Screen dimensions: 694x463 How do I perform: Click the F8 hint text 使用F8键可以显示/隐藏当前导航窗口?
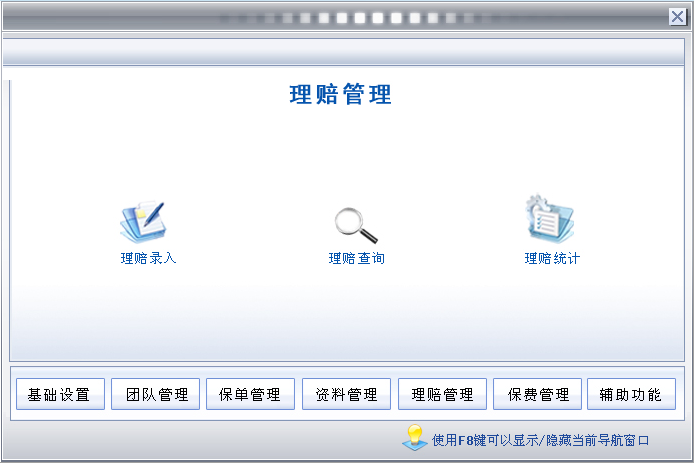coord(540,440)
